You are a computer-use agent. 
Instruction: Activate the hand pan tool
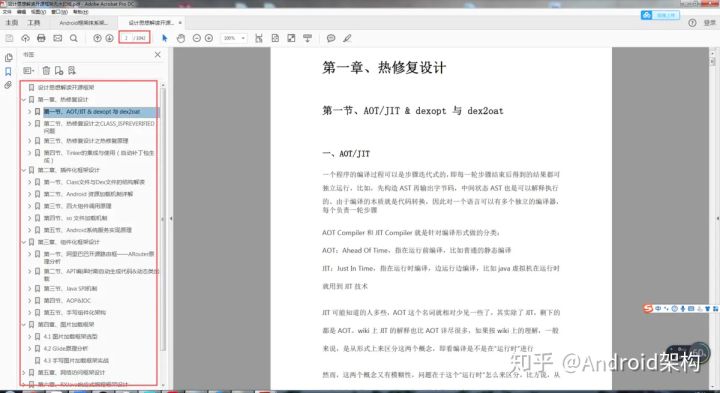coord(180,39)
